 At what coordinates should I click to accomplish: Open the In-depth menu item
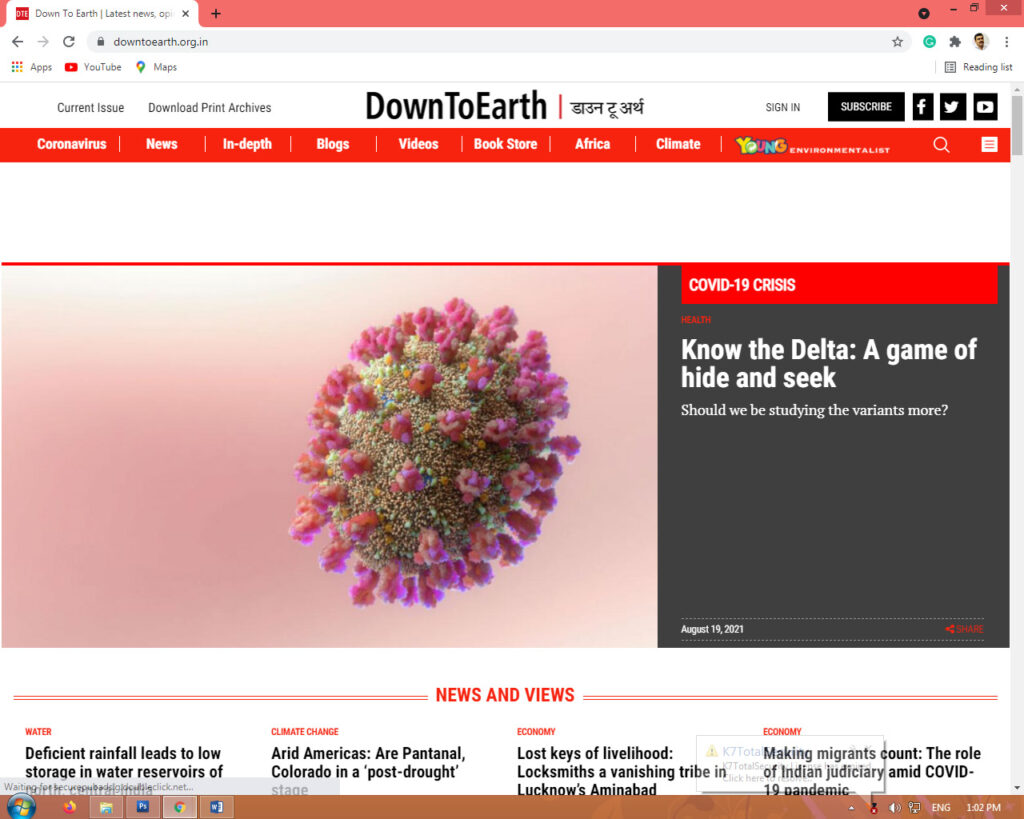point(247,144)
